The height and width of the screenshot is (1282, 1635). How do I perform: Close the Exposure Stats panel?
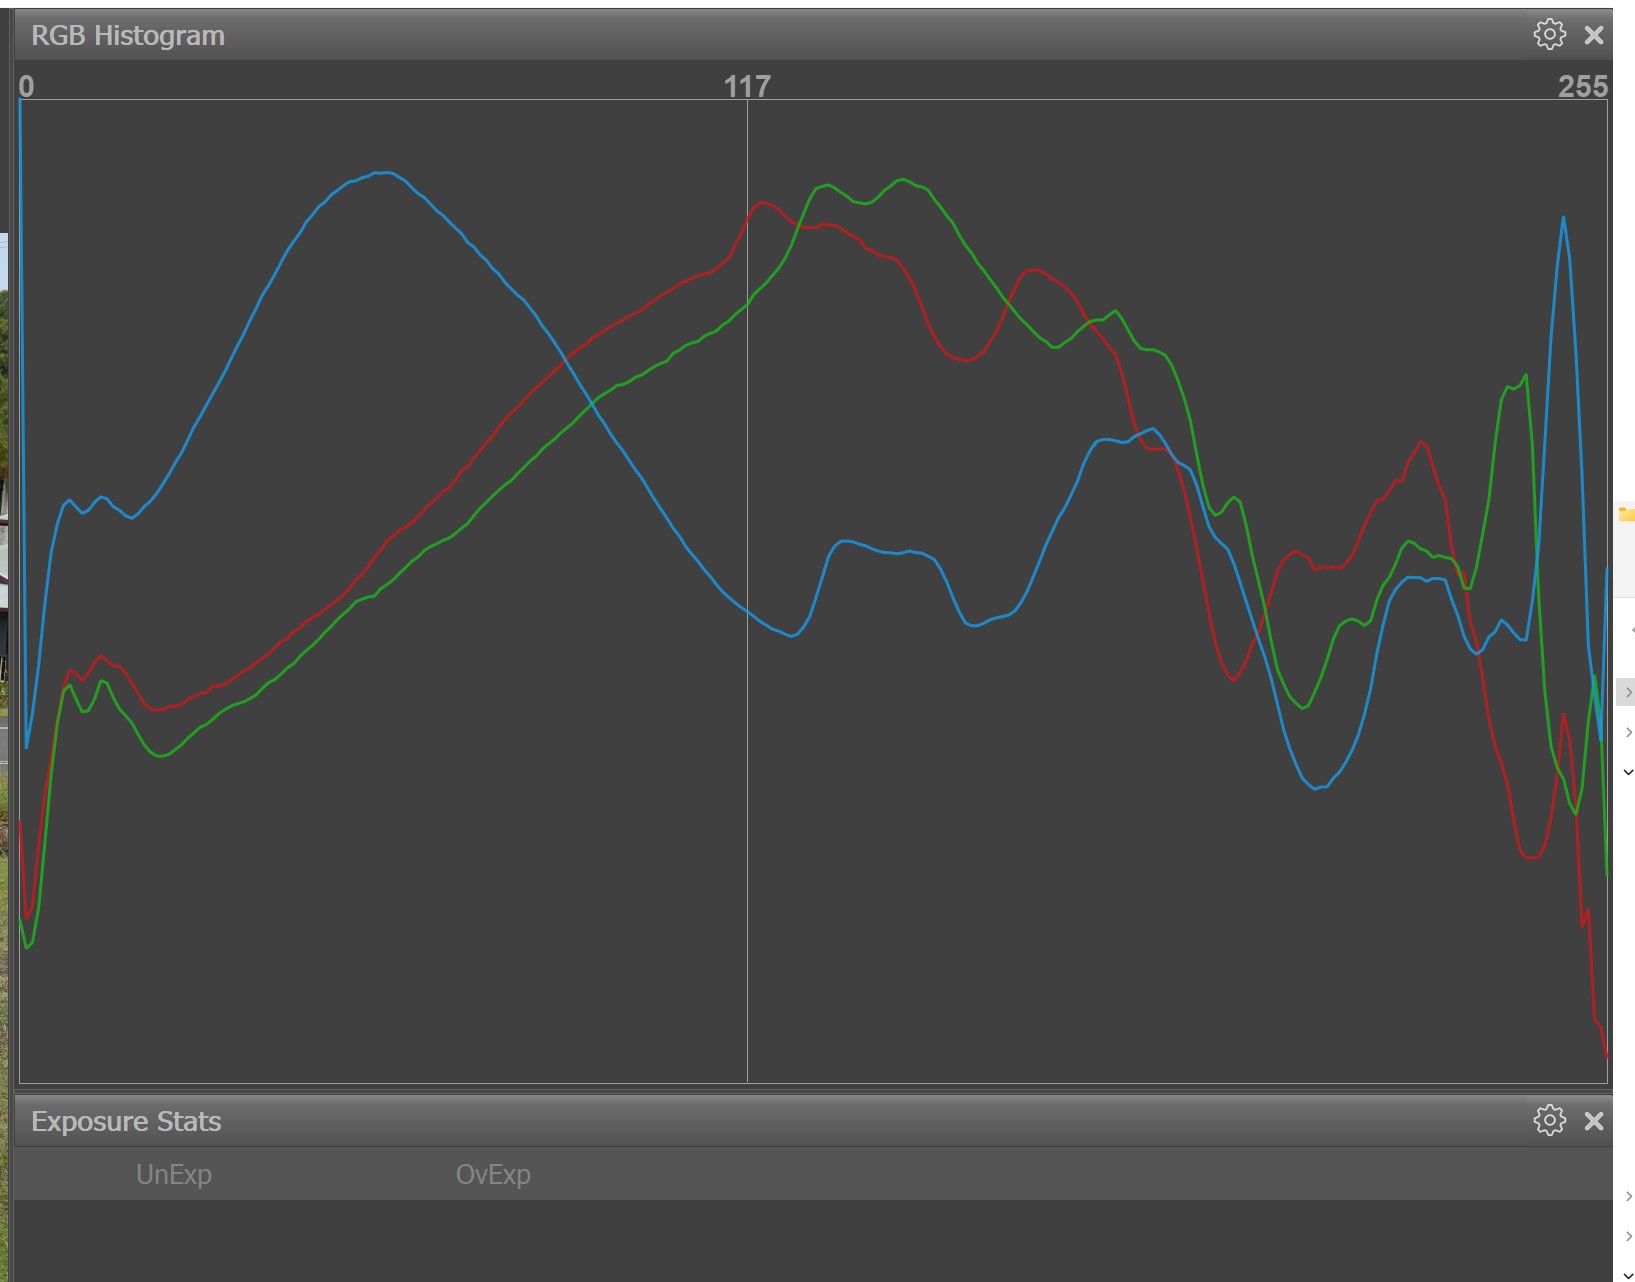tap(1594, 1121)
